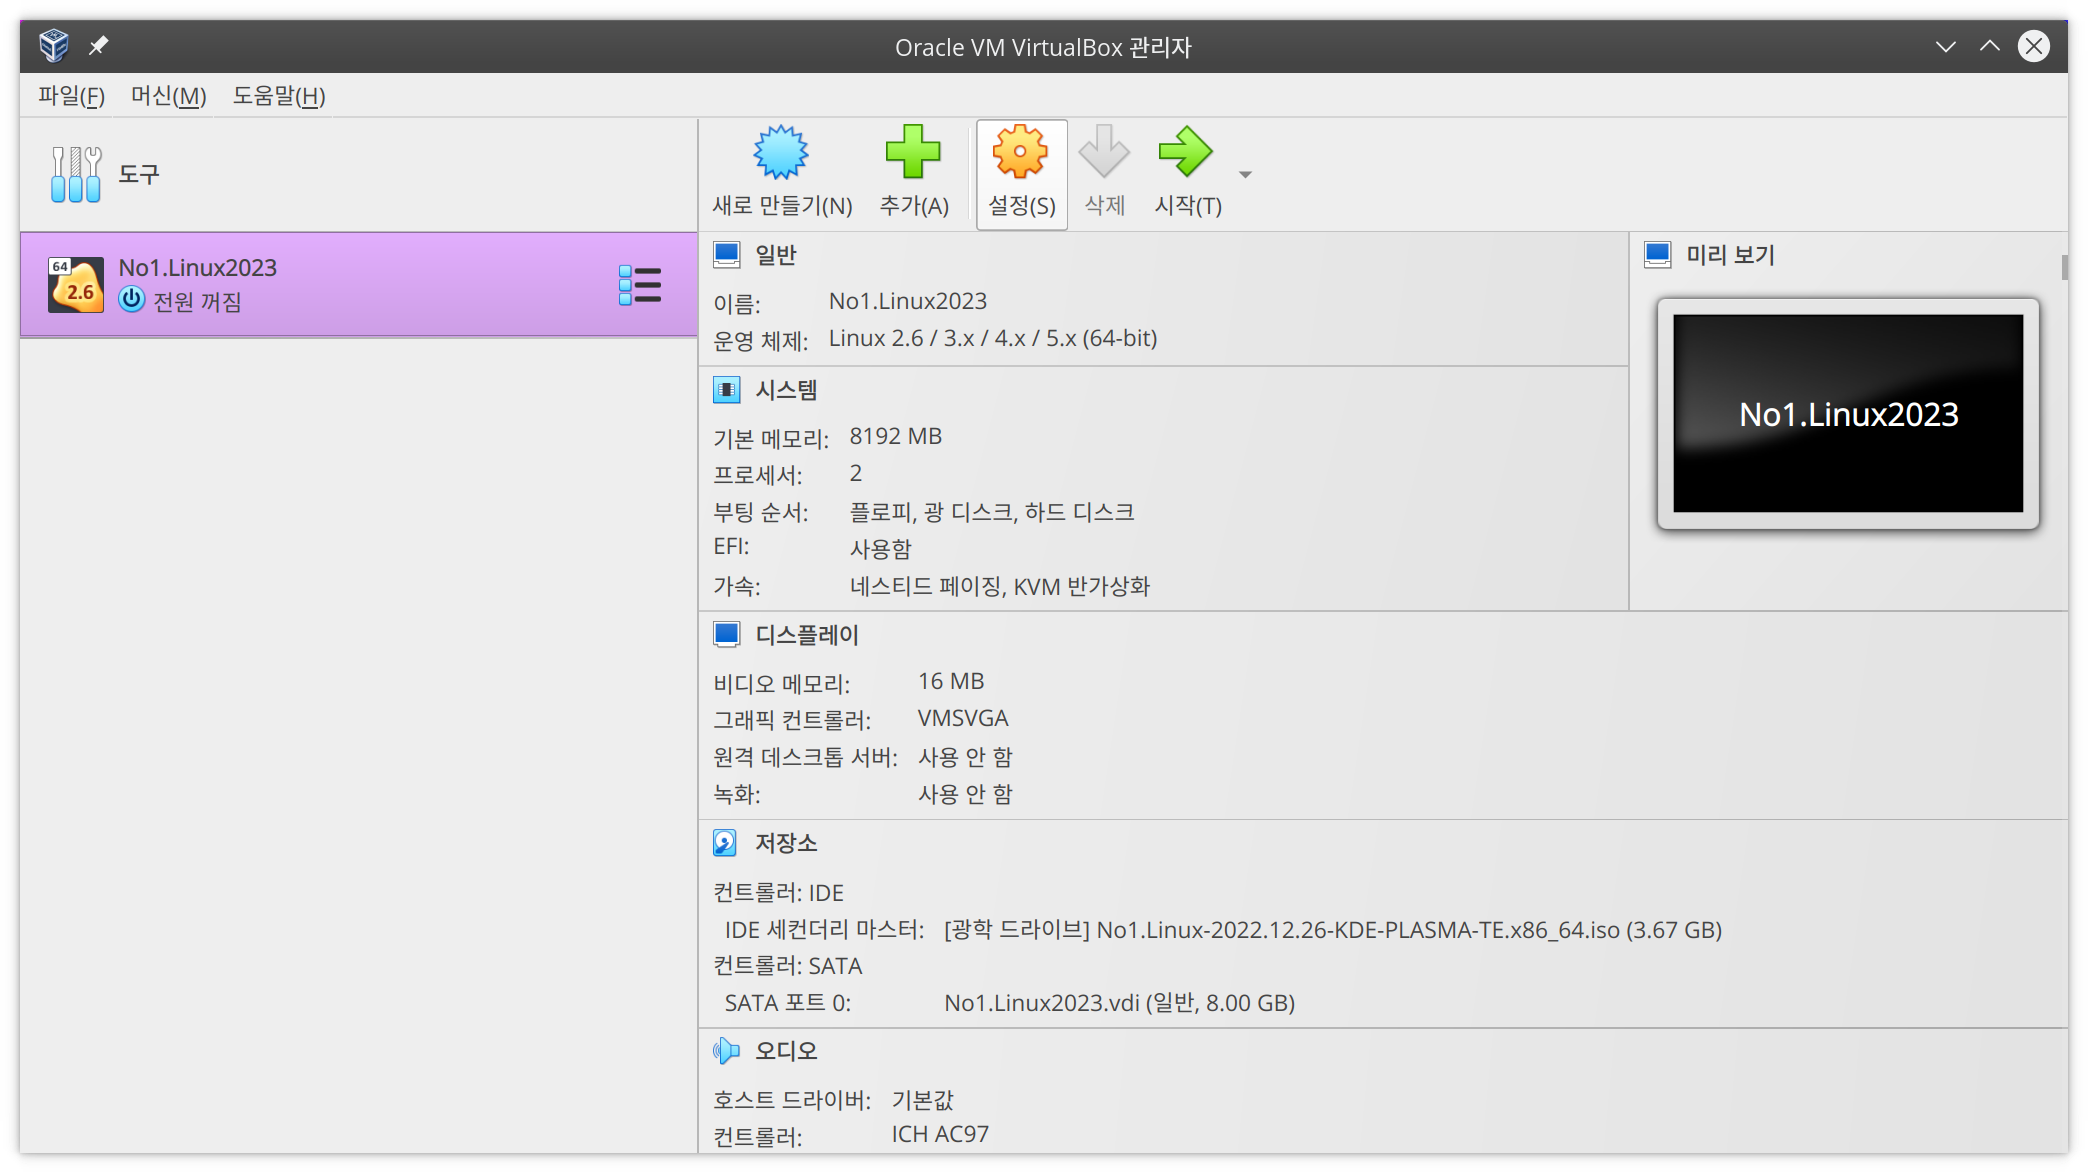Screen dimensions: 2088x1173
Task: Click the 시스템 section chip icon
Action: pos(727,390)
